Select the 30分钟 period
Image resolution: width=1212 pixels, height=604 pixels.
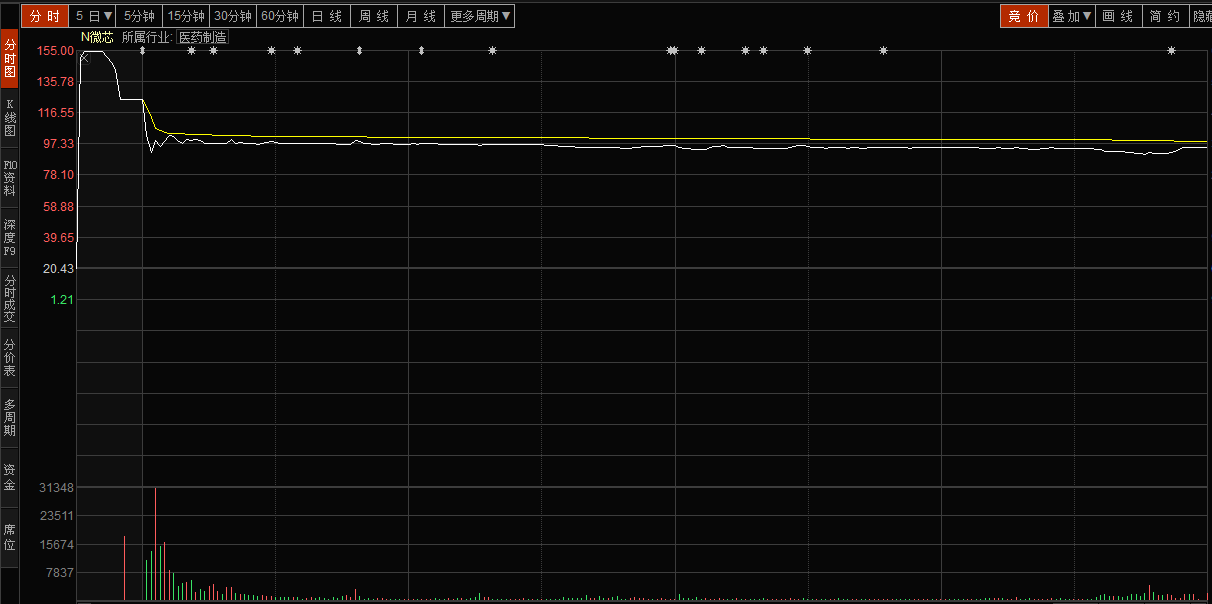coord(233,16)
